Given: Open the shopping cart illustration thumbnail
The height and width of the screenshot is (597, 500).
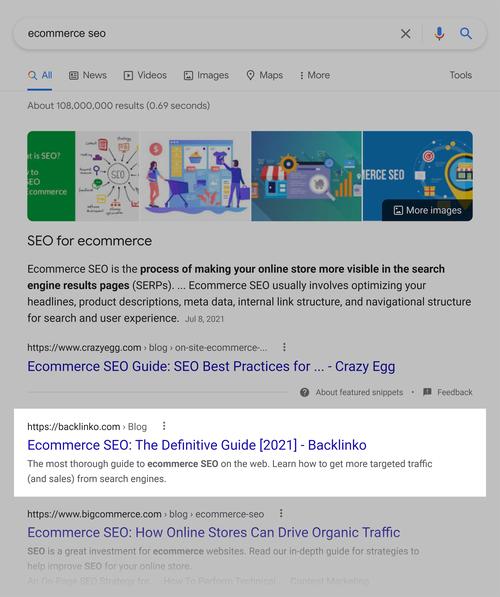Looking at the screenshot, I should [195, 176].
